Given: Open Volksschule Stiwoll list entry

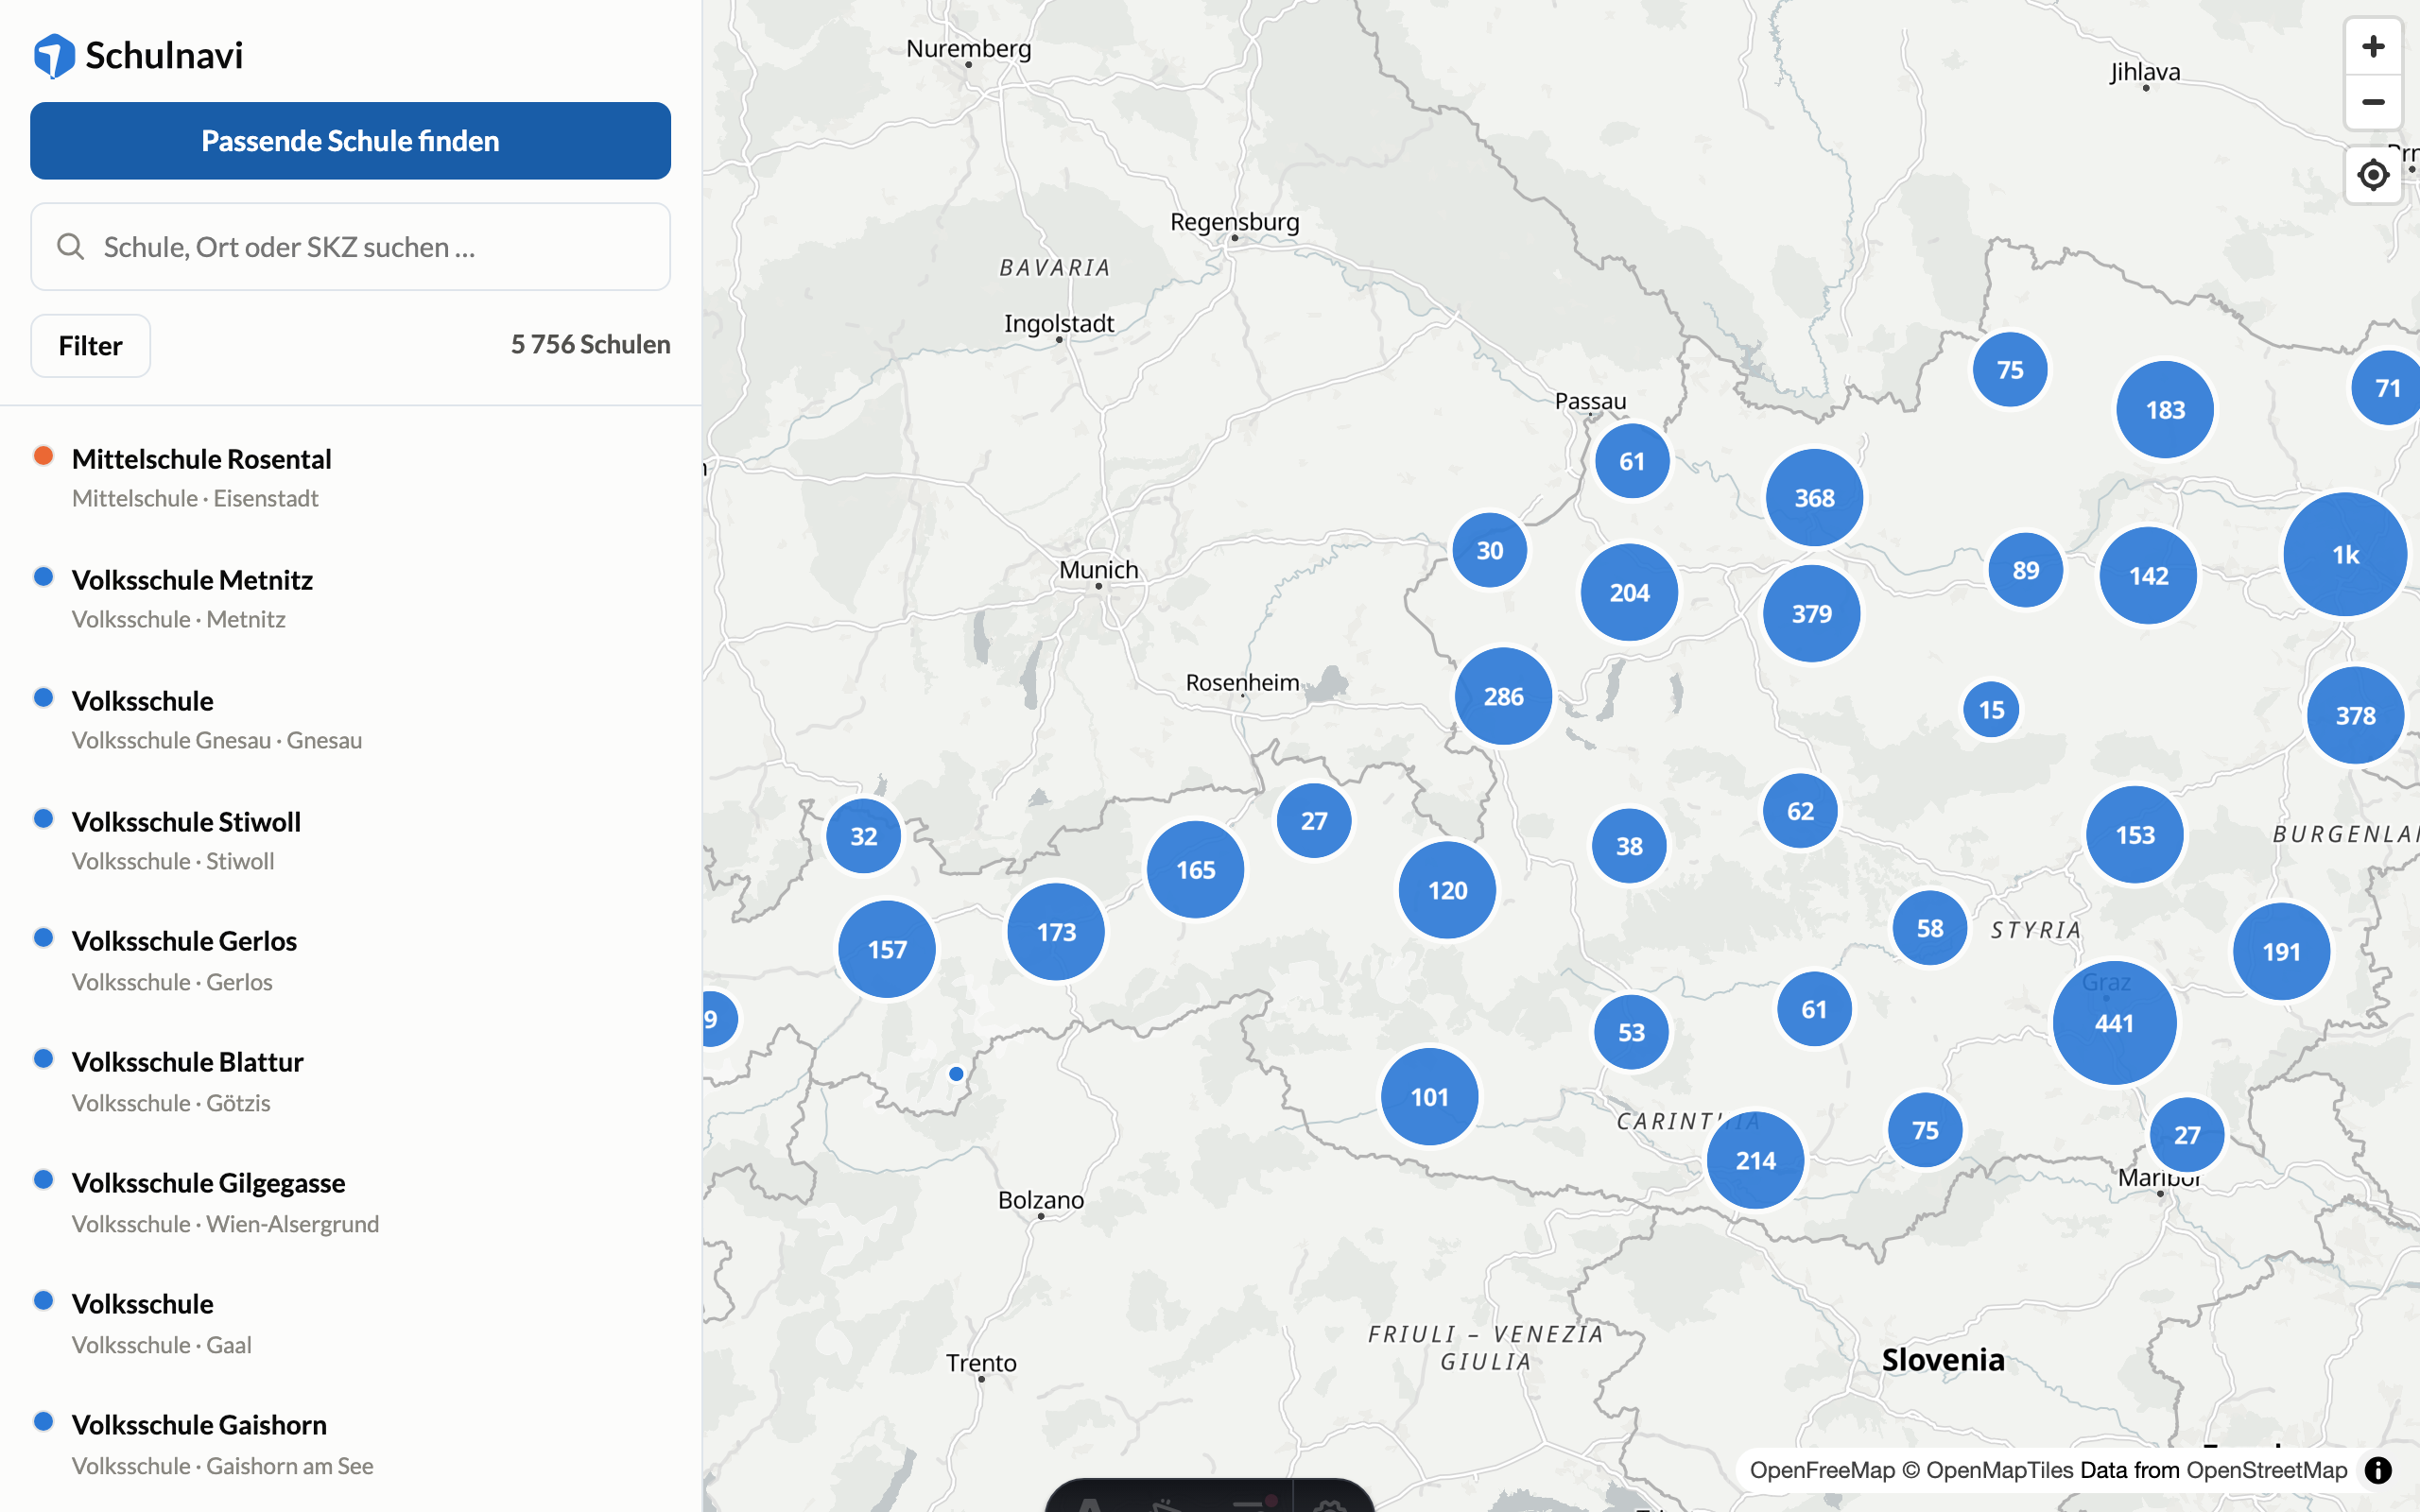Looking at the screenshot, I should coord(350,840).
